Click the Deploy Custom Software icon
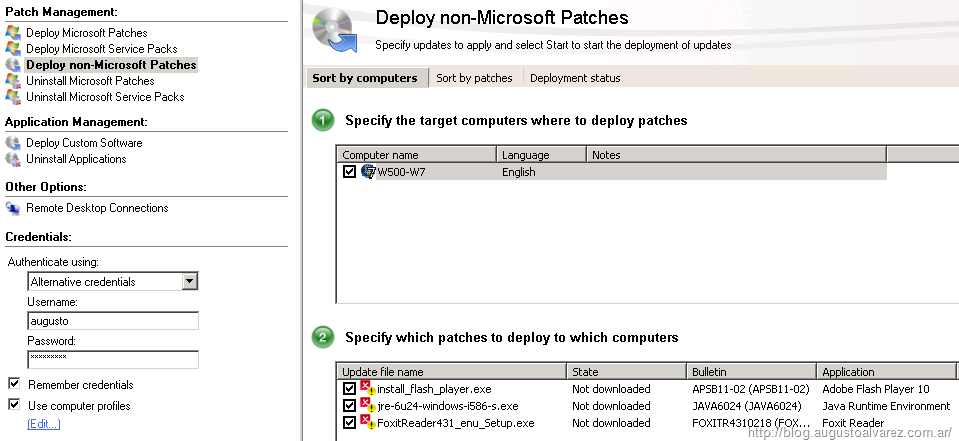The width and height of the screenshot is (959, 441). (x=12, y=143)
